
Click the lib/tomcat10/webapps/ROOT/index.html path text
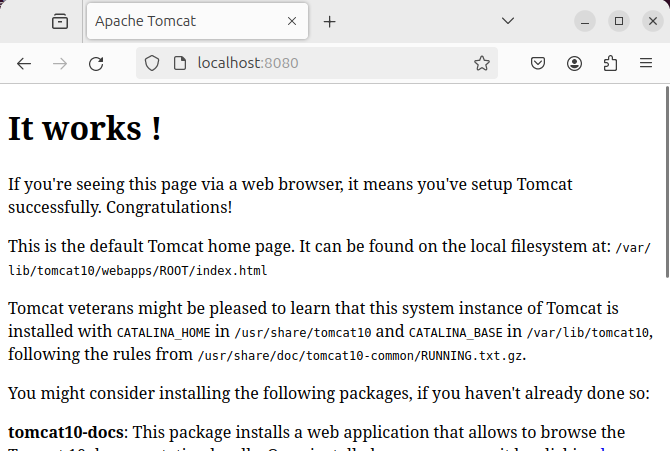pos(138,271)
